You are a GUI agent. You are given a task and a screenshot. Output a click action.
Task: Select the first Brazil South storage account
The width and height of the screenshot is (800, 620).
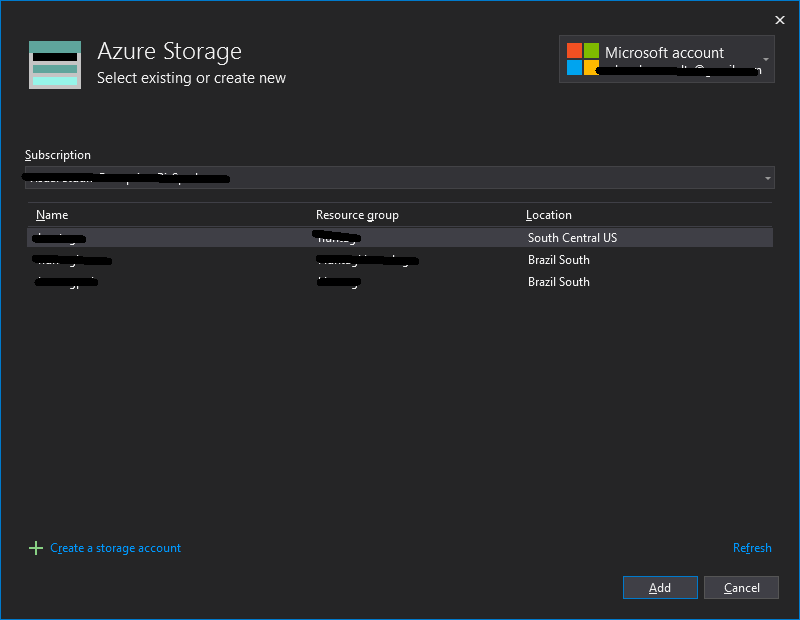pos(400,259)
